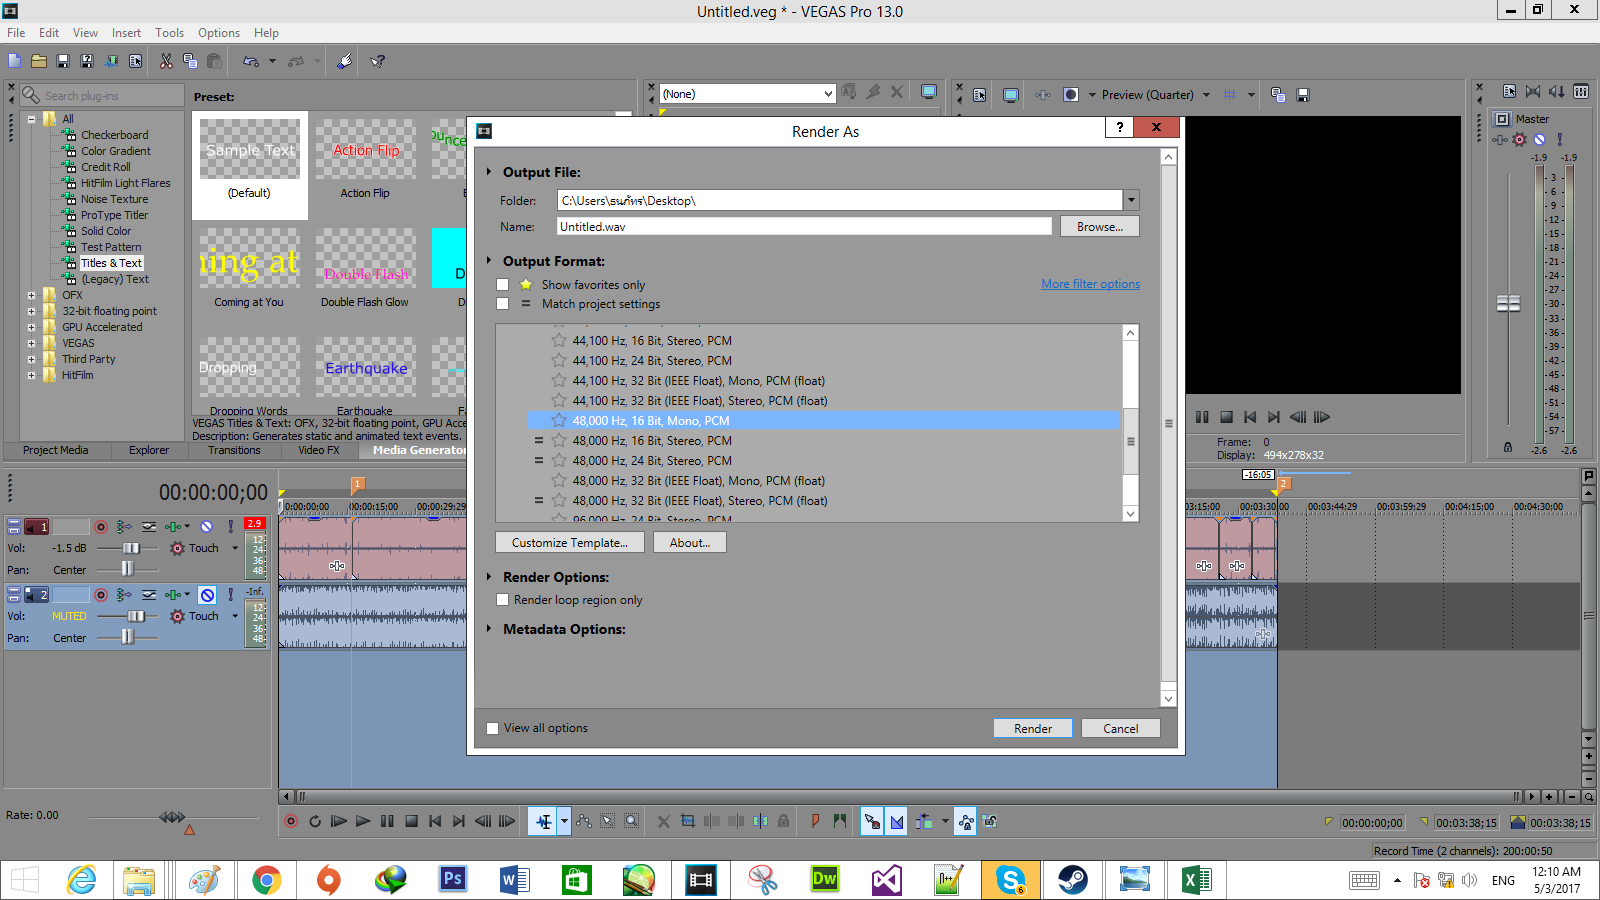Open the Preview (Quarter) quality dropdown

pos(1206,95)
